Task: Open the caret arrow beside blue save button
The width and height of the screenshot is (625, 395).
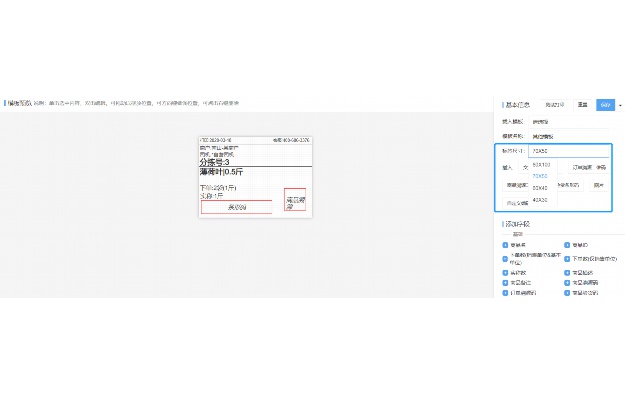Action: [620, 105]
